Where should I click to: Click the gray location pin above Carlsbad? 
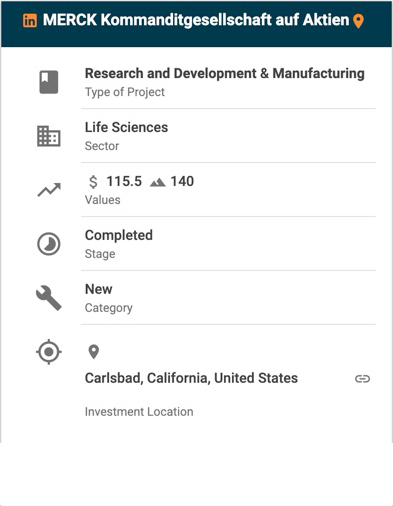[94, 352]
